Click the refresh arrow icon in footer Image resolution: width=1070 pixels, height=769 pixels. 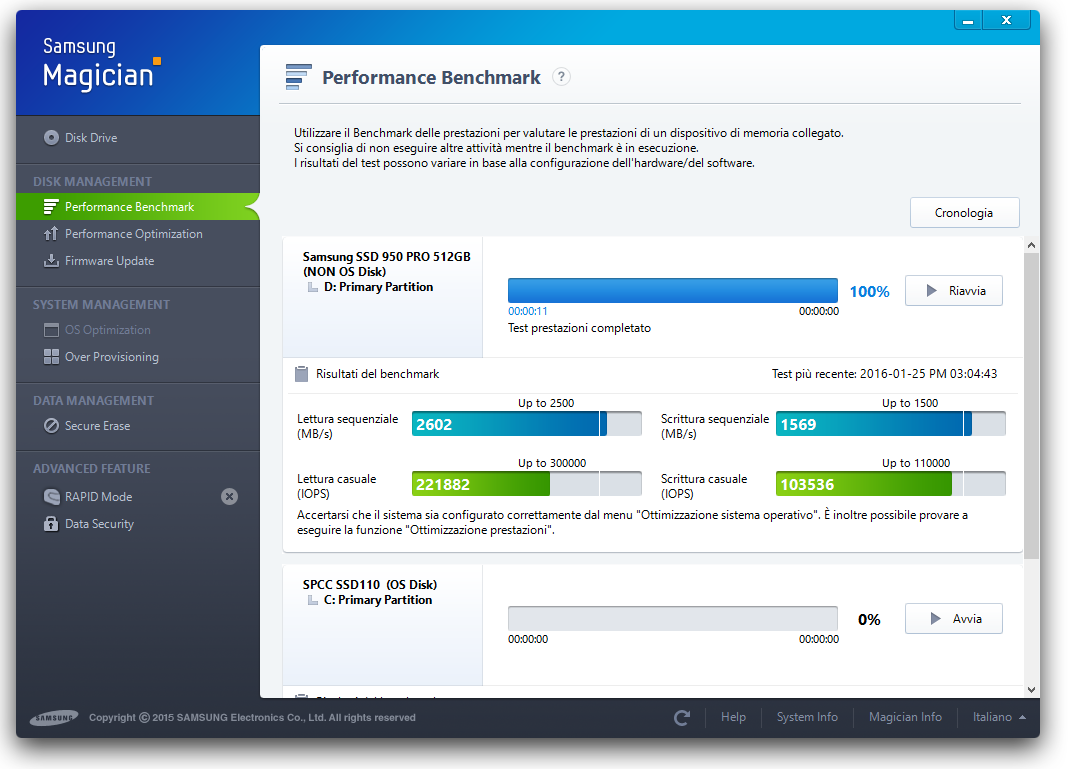(682, 717)
